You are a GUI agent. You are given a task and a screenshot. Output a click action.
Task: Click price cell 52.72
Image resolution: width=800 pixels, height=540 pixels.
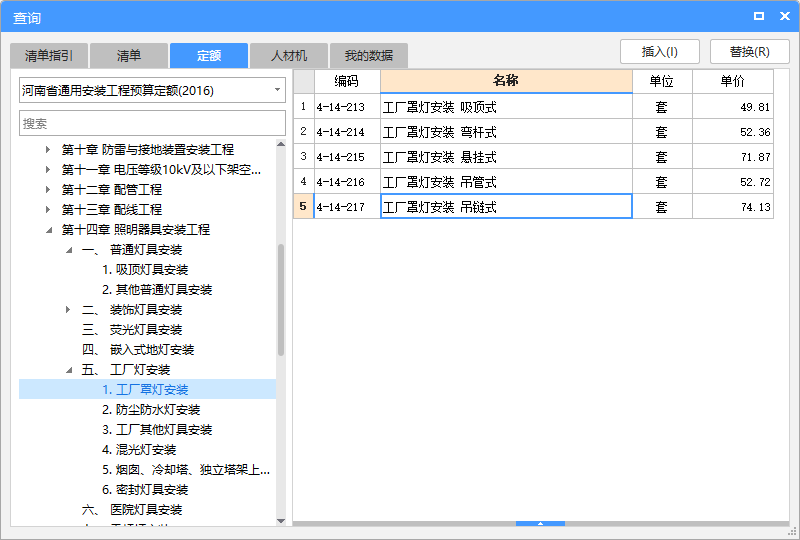pyautogui.click(x=733, y=182)
